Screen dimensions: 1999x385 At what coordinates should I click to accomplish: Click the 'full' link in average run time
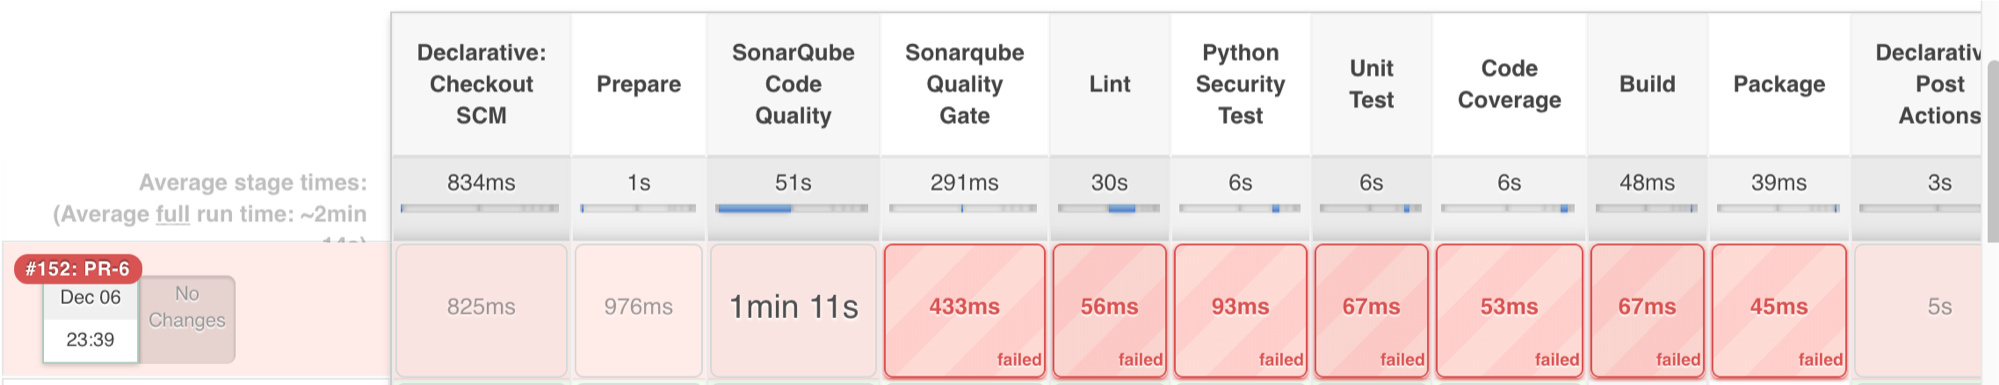172,214
